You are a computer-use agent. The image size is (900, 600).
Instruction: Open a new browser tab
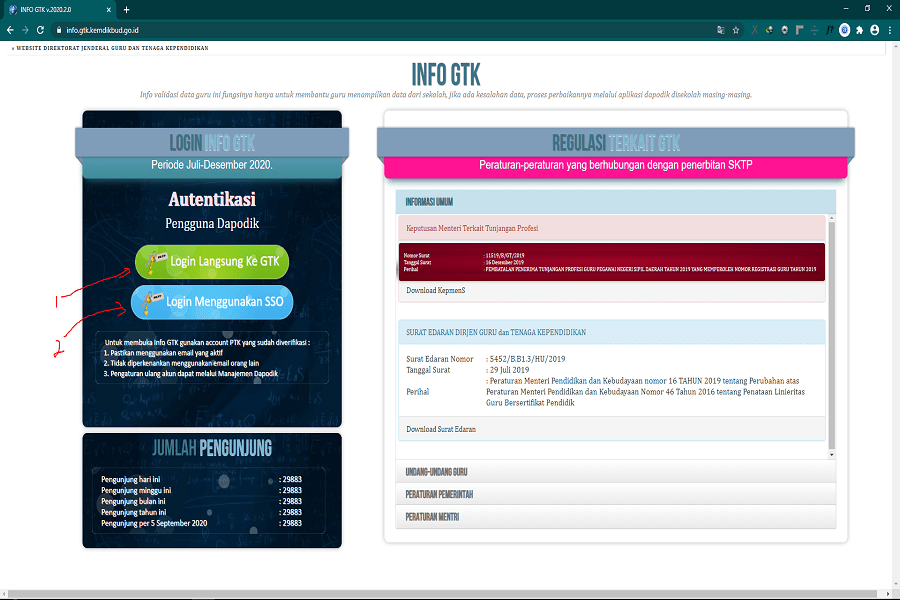point(126,10)
